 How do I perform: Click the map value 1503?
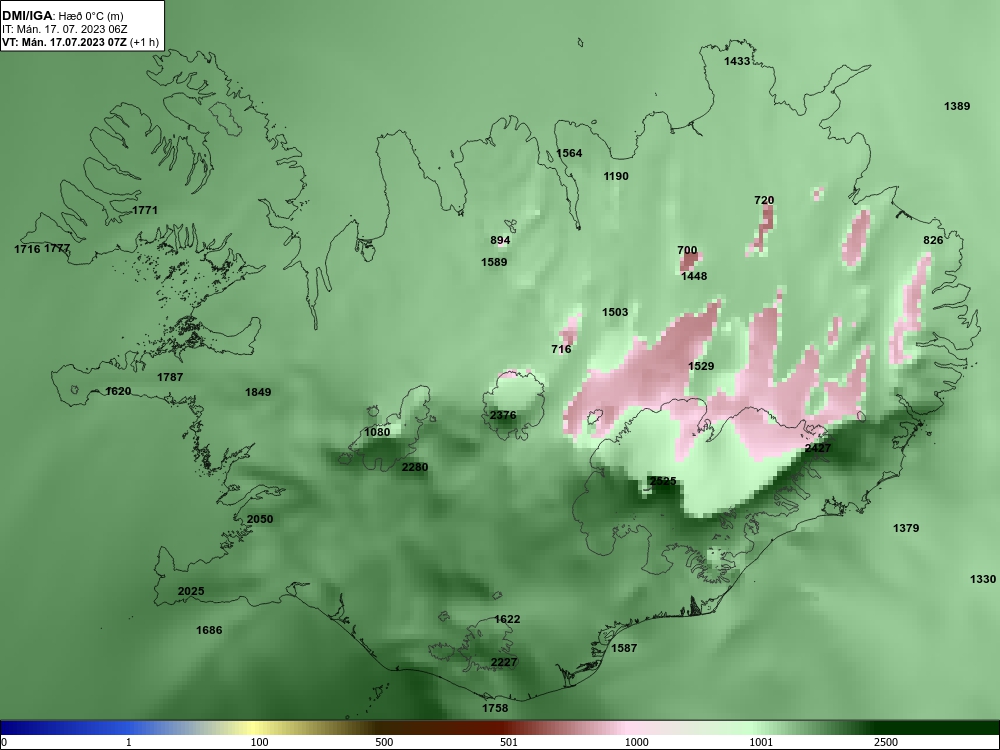615,312
